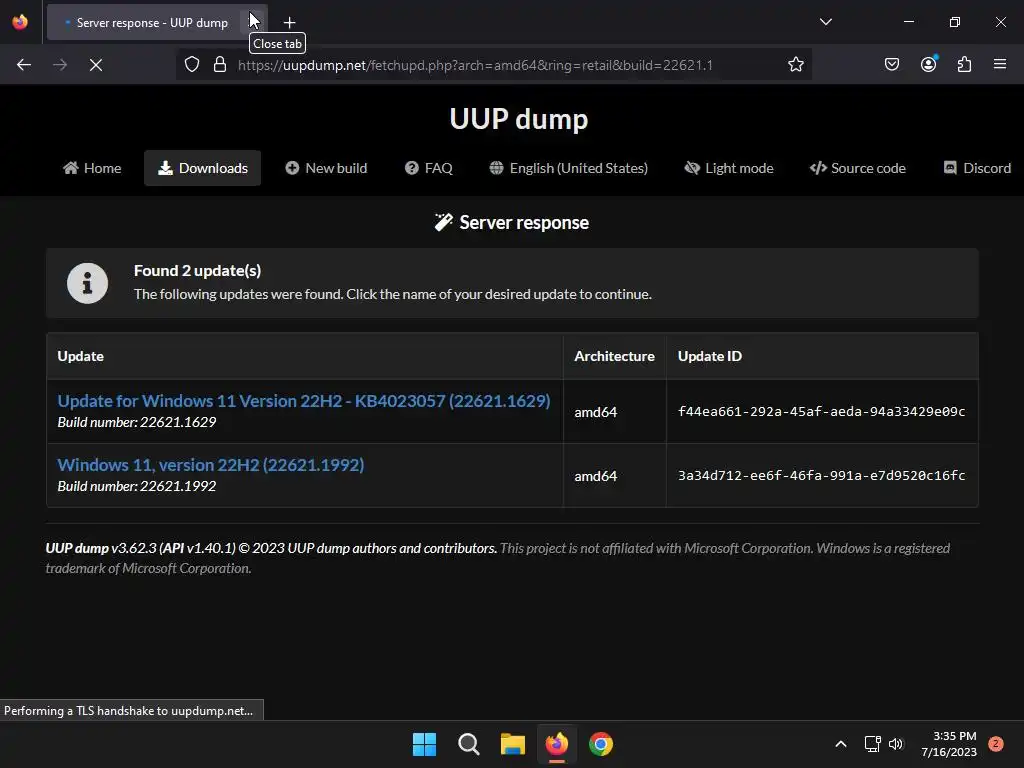Go to Home in site navigation
This screenshot has width=1024, height=768.
click(x=92, y=168)
